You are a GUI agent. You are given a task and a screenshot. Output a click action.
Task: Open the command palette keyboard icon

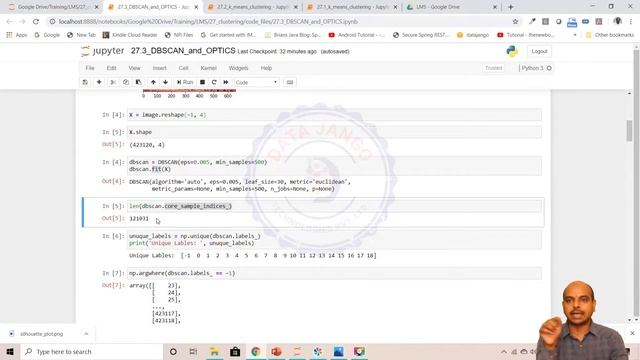click(290, 82)
